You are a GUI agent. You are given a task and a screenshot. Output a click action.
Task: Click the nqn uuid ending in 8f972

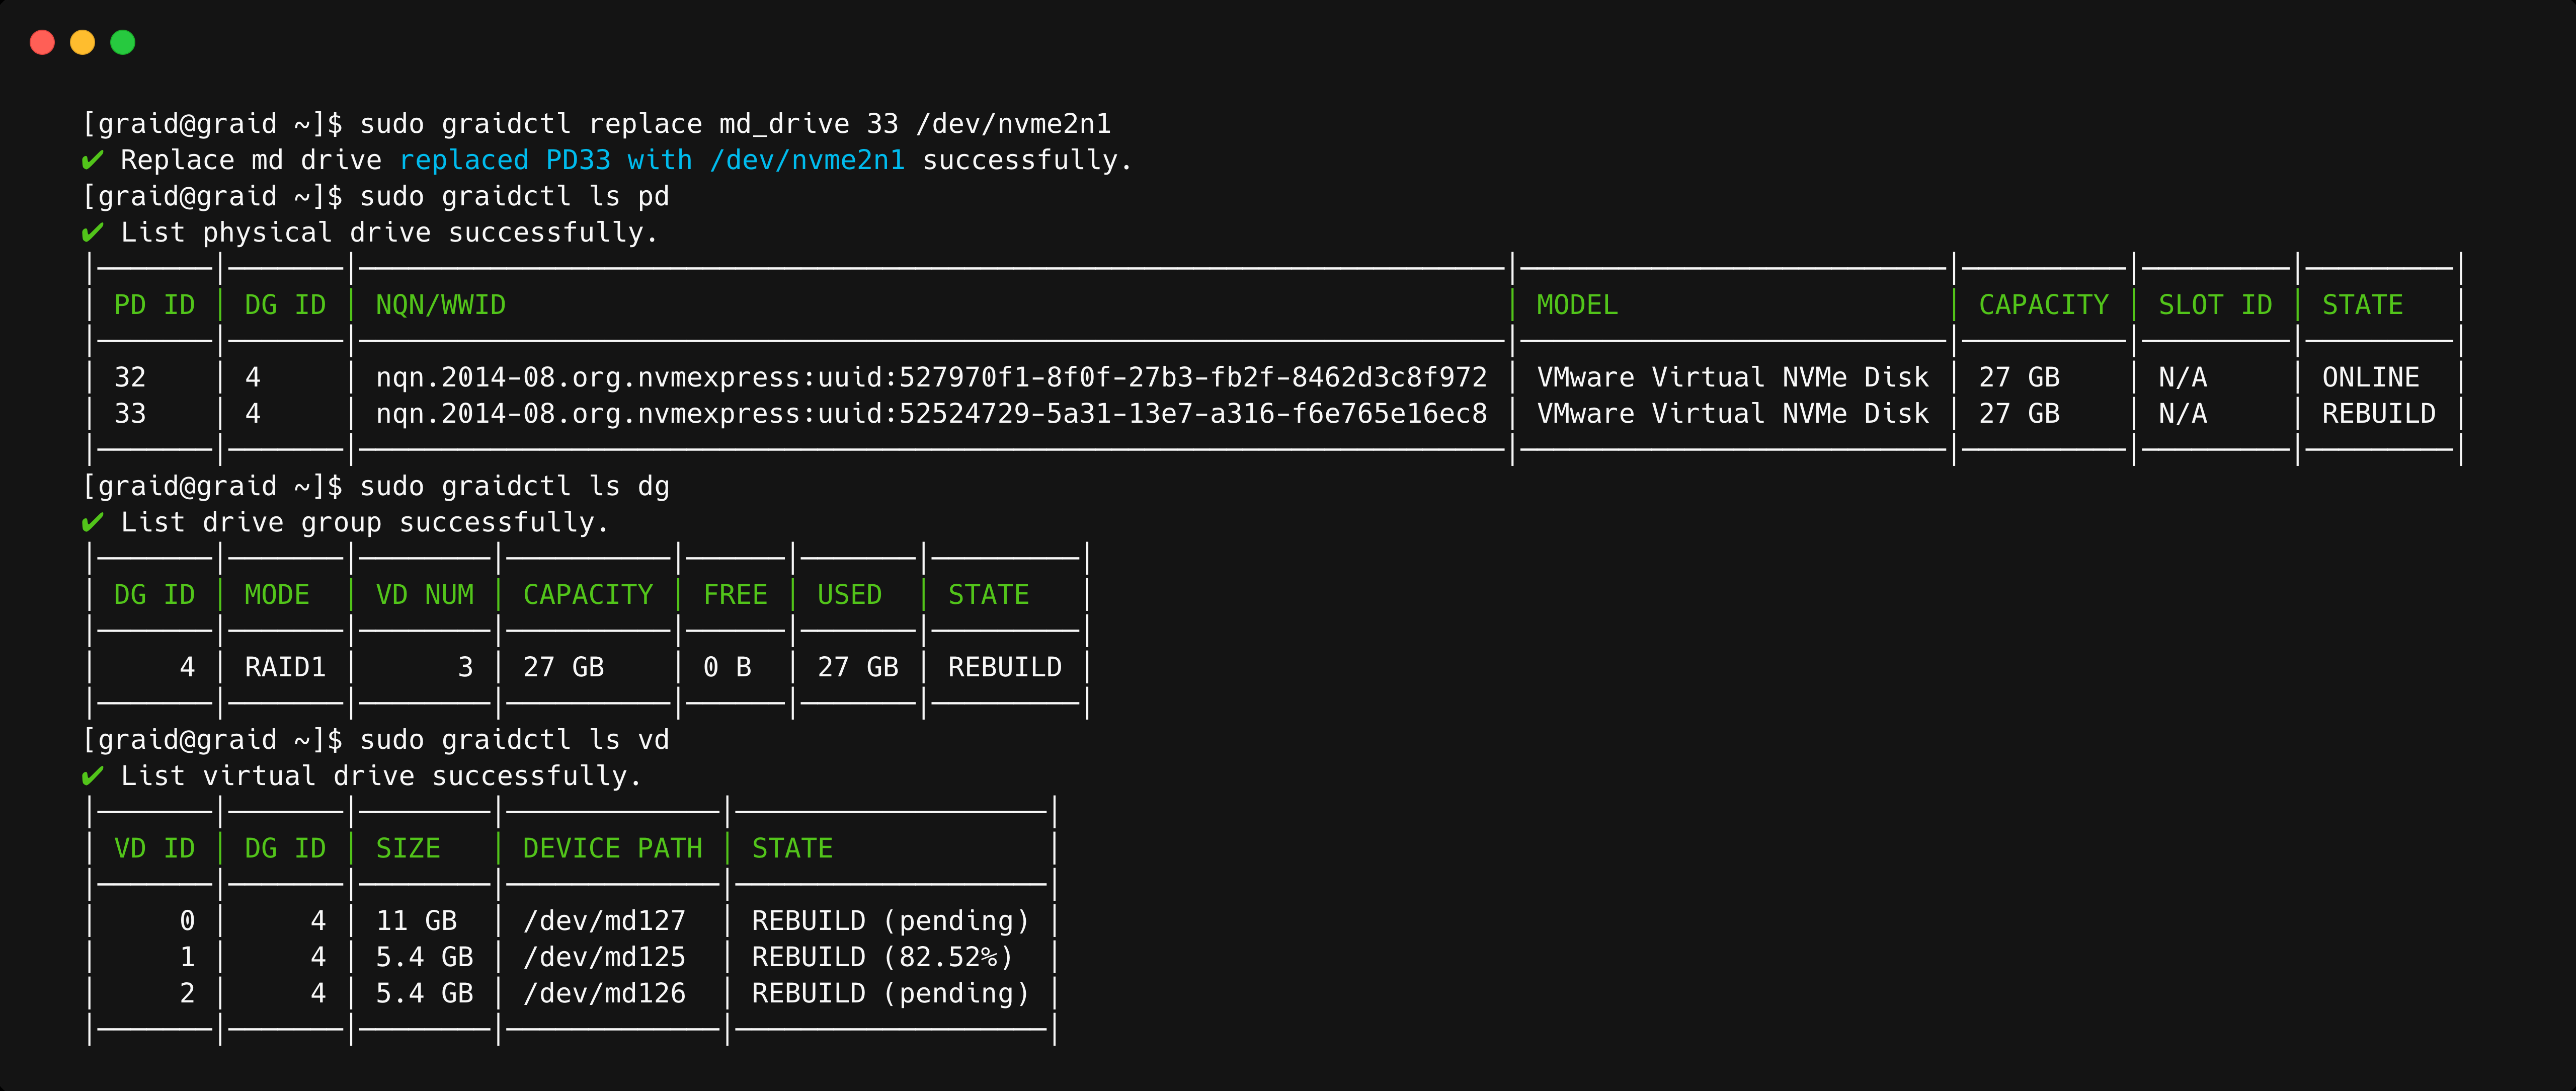point(931,377)
